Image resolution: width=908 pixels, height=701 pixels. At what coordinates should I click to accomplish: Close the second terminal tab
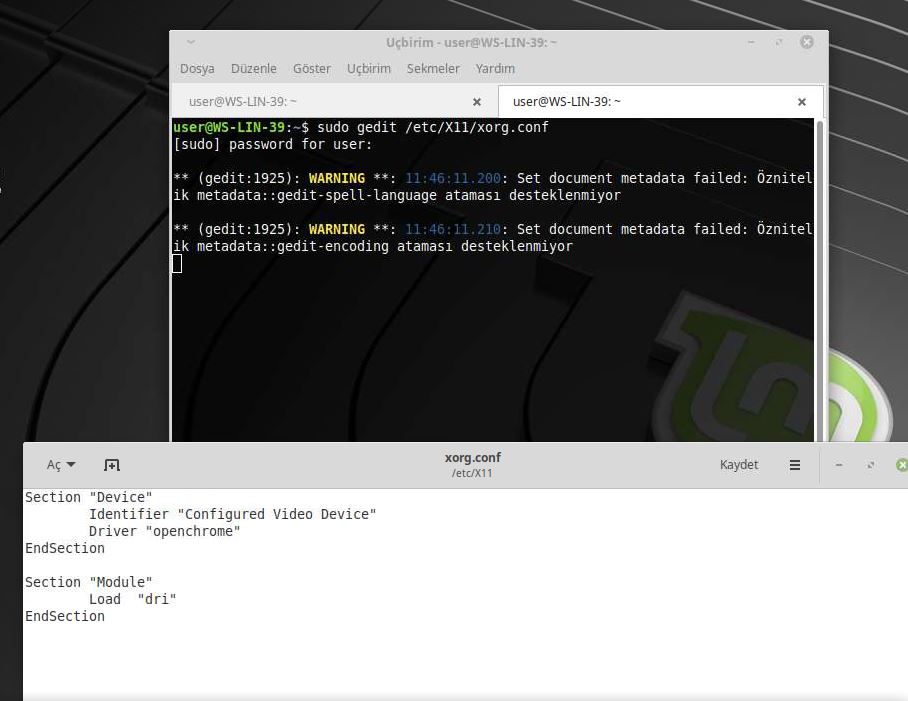(801, 102)
